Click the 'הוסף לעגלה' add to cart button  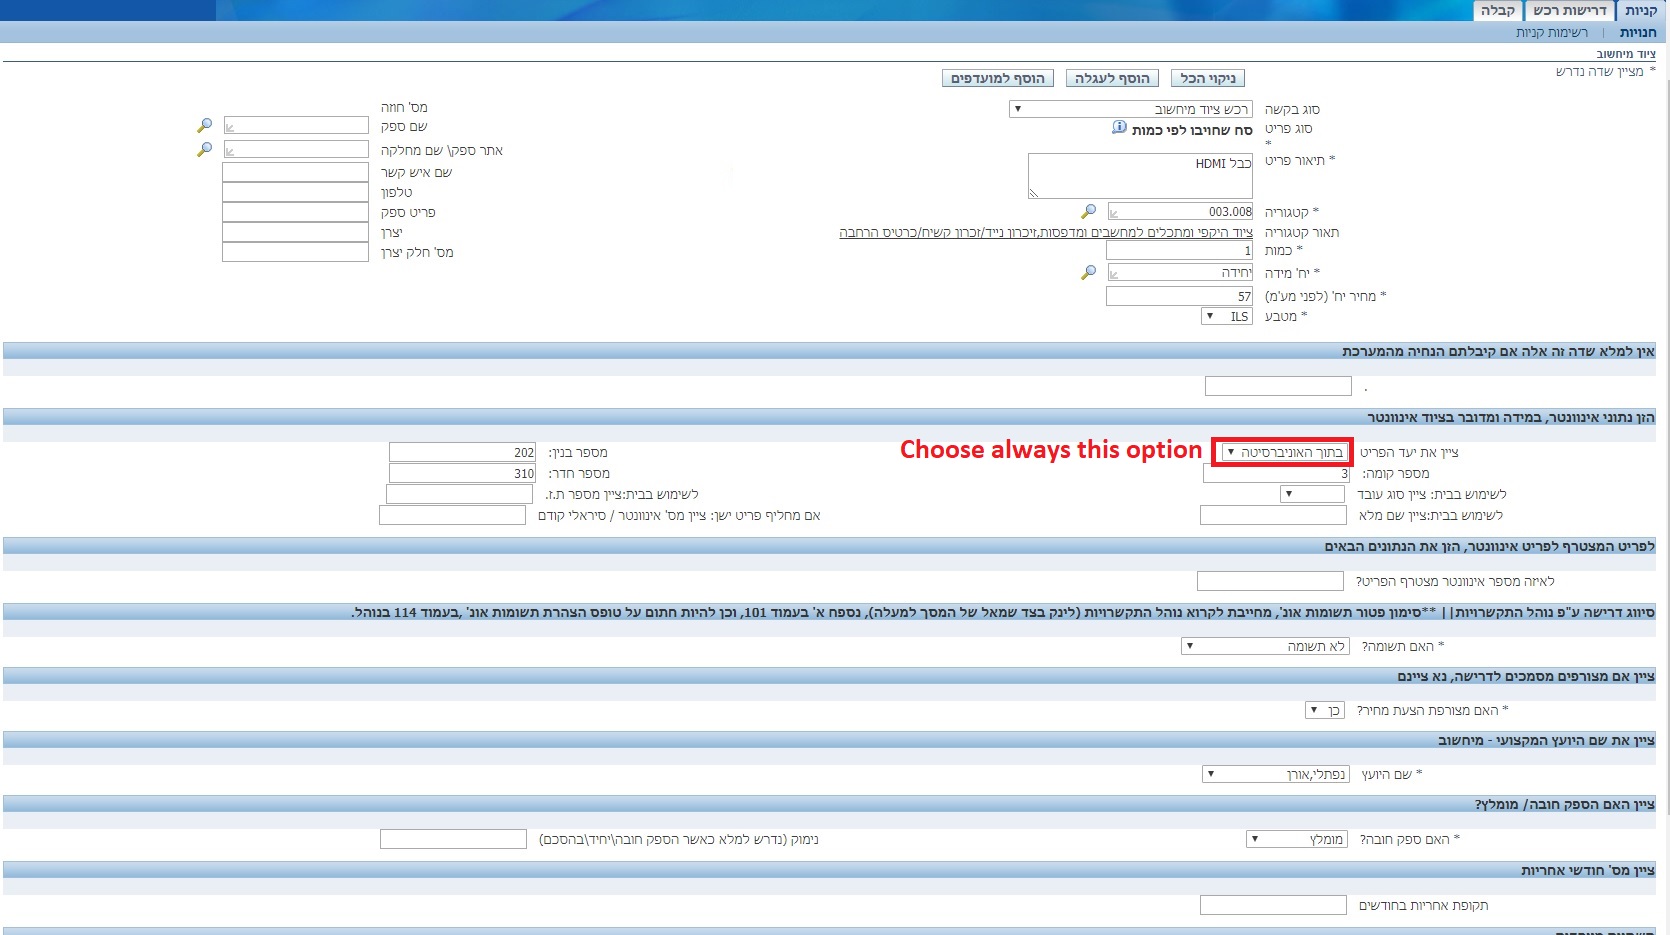(1112, 78)
